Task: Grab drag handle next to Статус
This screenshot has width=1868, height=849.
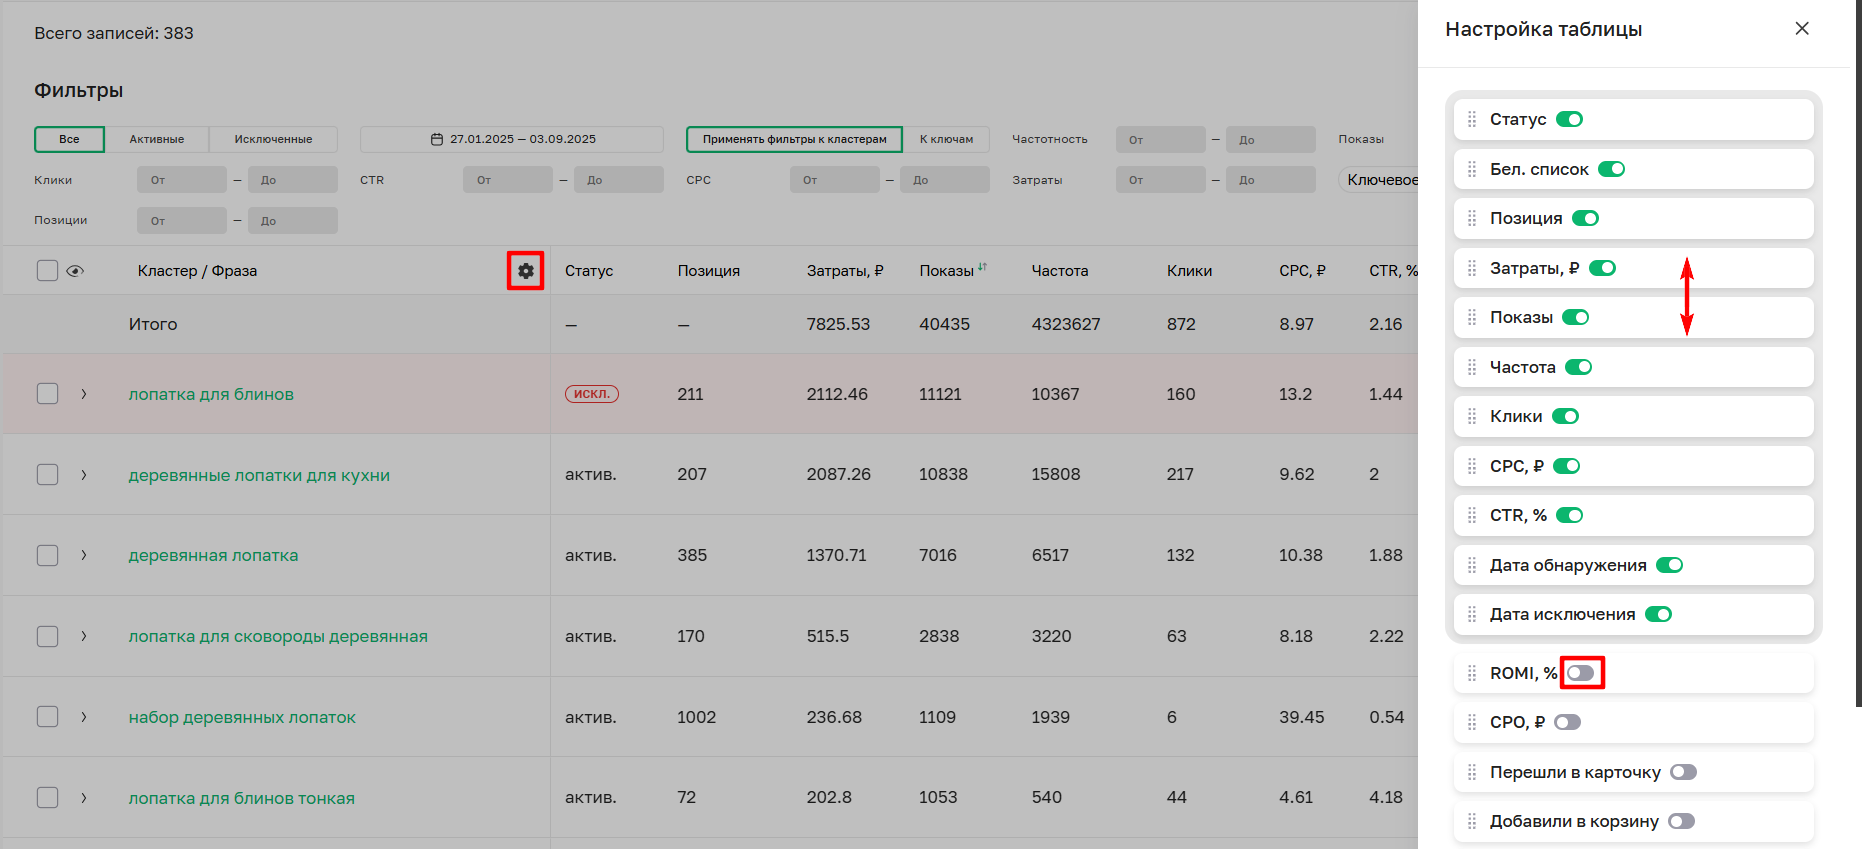Action: (1471, 120)
